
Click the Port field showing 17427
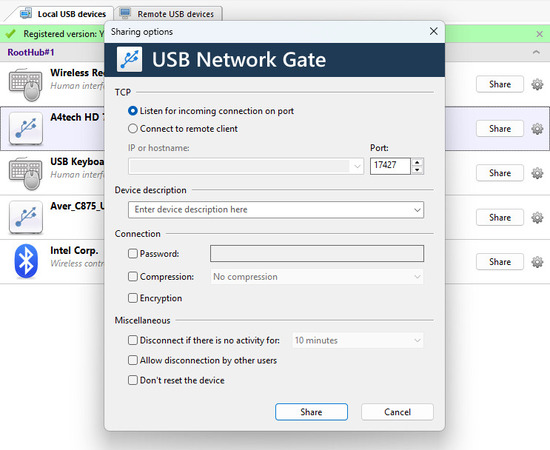(390, 166)
